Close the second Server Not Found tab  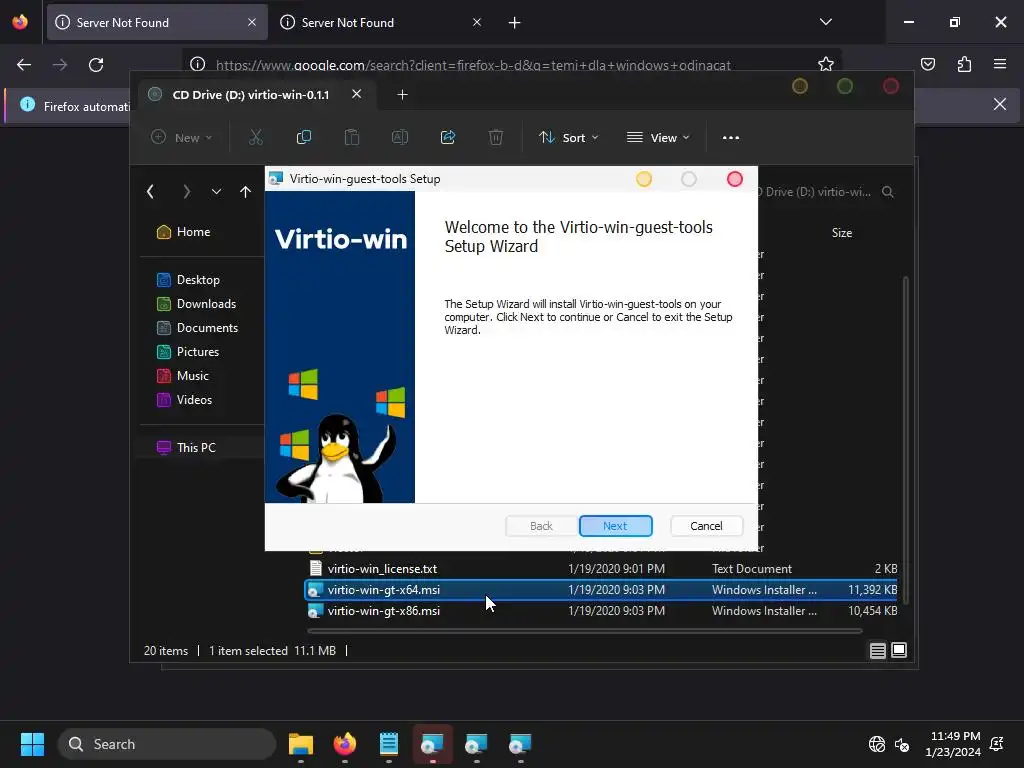(477, 22)
